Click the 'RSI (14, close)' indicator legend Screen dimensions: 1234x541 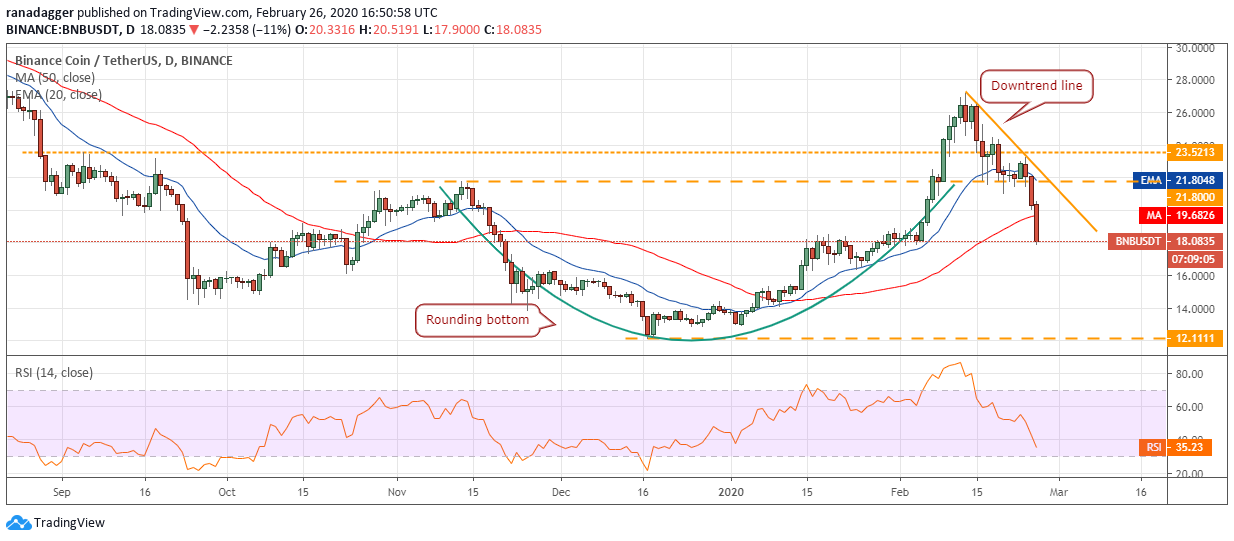[x=53, y=373]
